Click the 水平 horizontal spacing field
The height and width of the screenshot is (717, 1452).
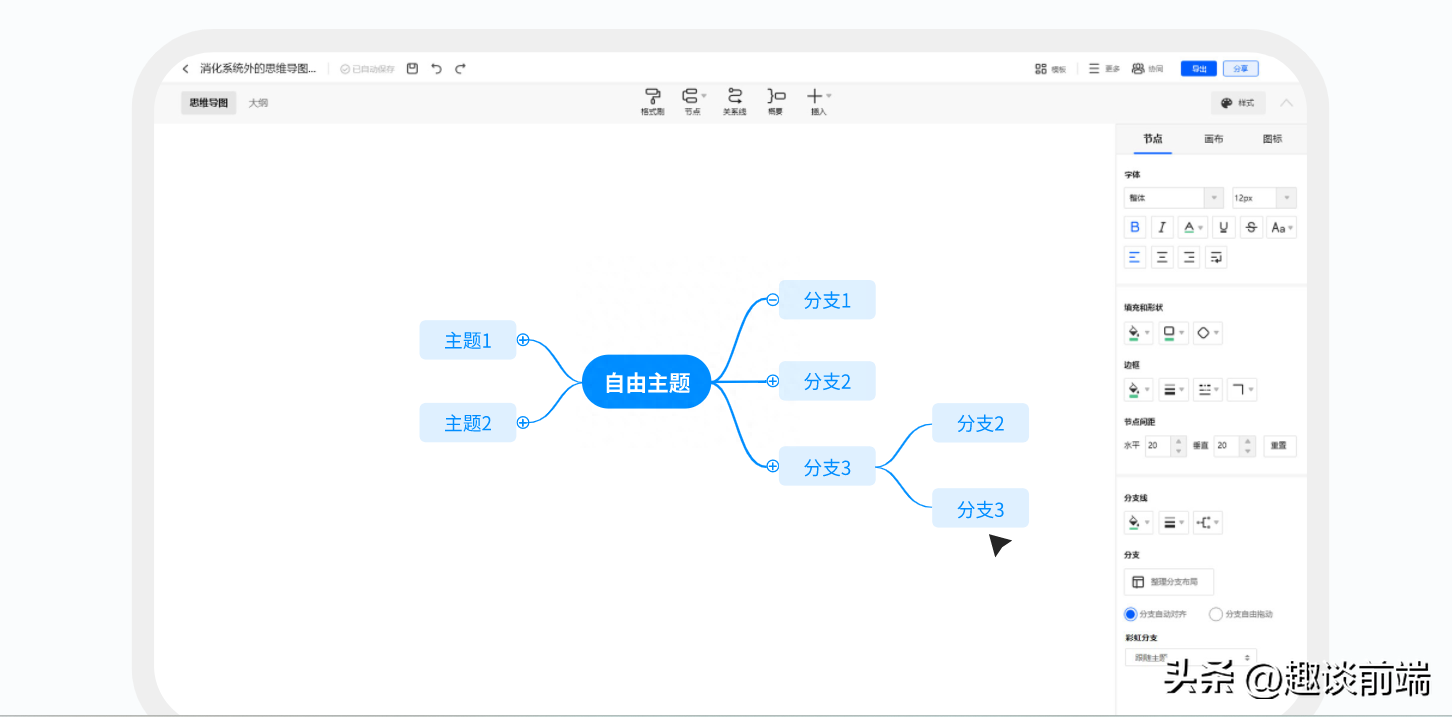click(1158, 445)
